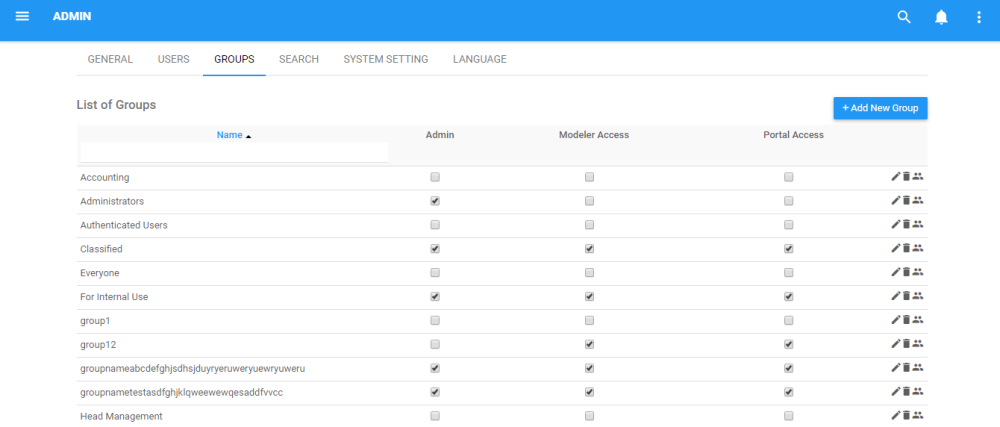Select the Language tab
The width and height of the screenshot is (1000, 427).
tap(479, 59)
